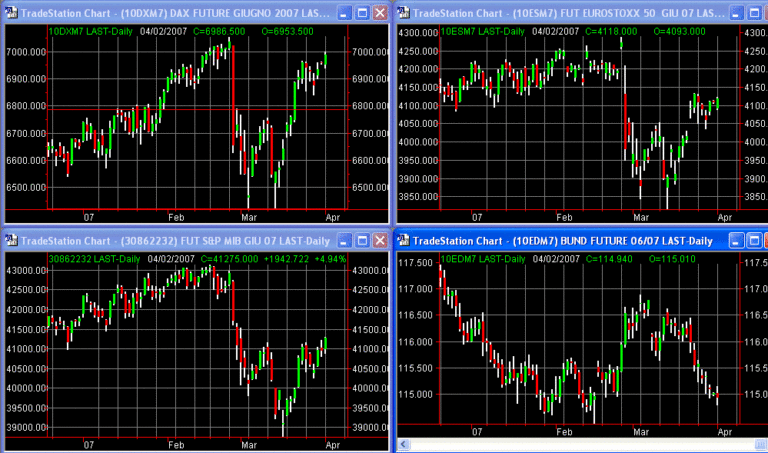Minimize the Bund Future chart window

pyautogui.click(x=737, y=241)
